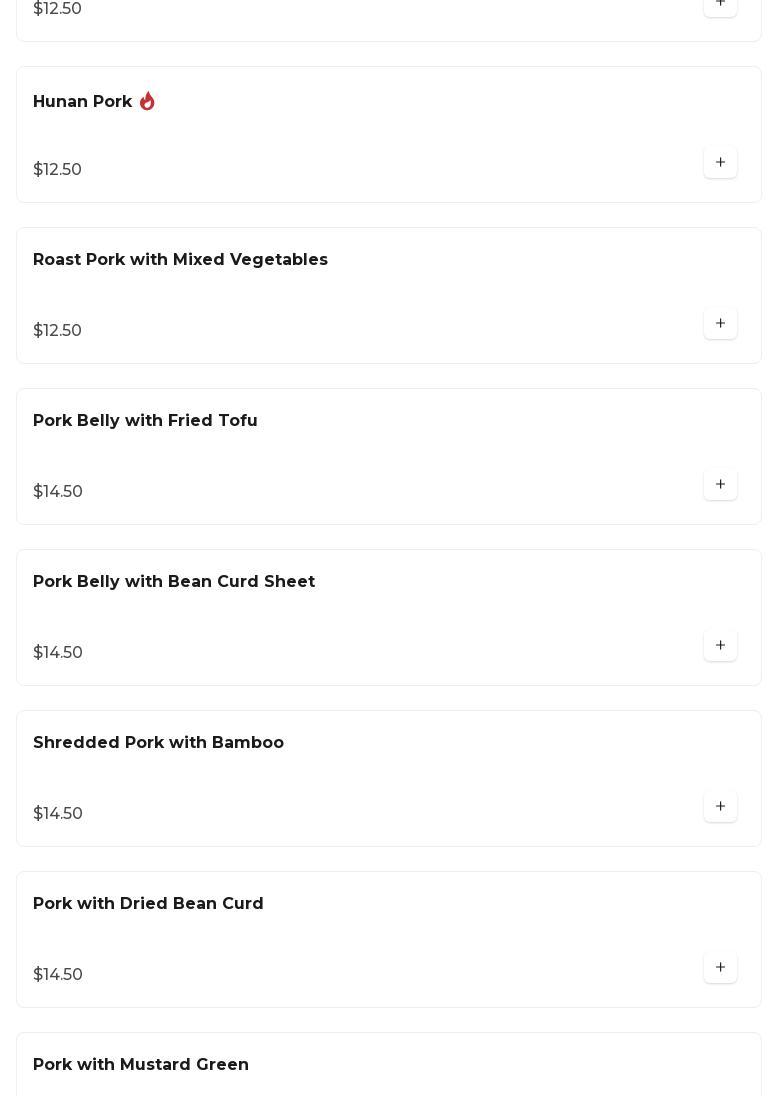Click the $12.50 price on Hunan Pork
Screen dimensions: 778x1096
(57, 170)
